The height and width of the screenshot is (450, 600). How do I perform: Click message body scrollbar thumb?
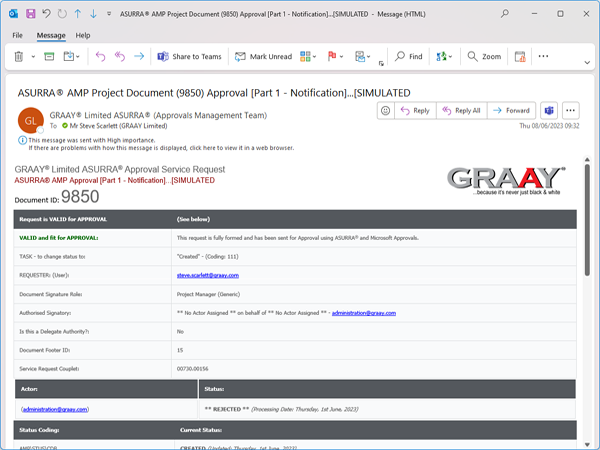(x=587, y=220)
